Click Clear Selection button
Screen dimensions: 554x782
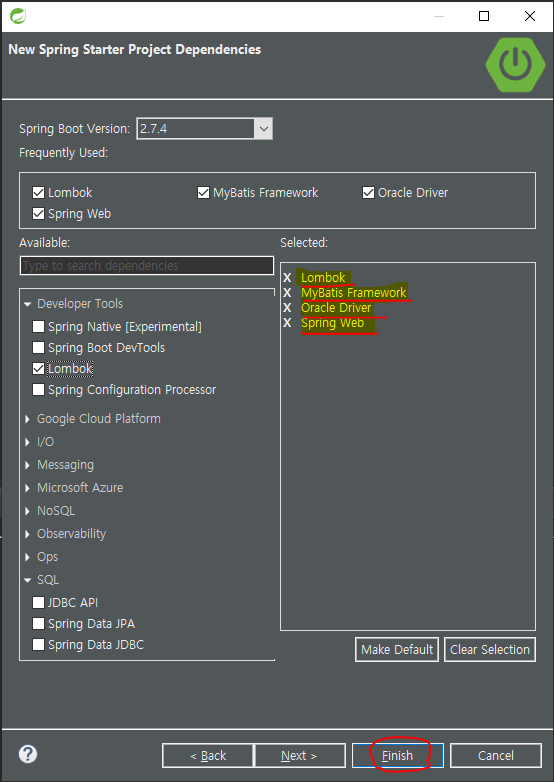pyautogui.click(x=490, y=649)
